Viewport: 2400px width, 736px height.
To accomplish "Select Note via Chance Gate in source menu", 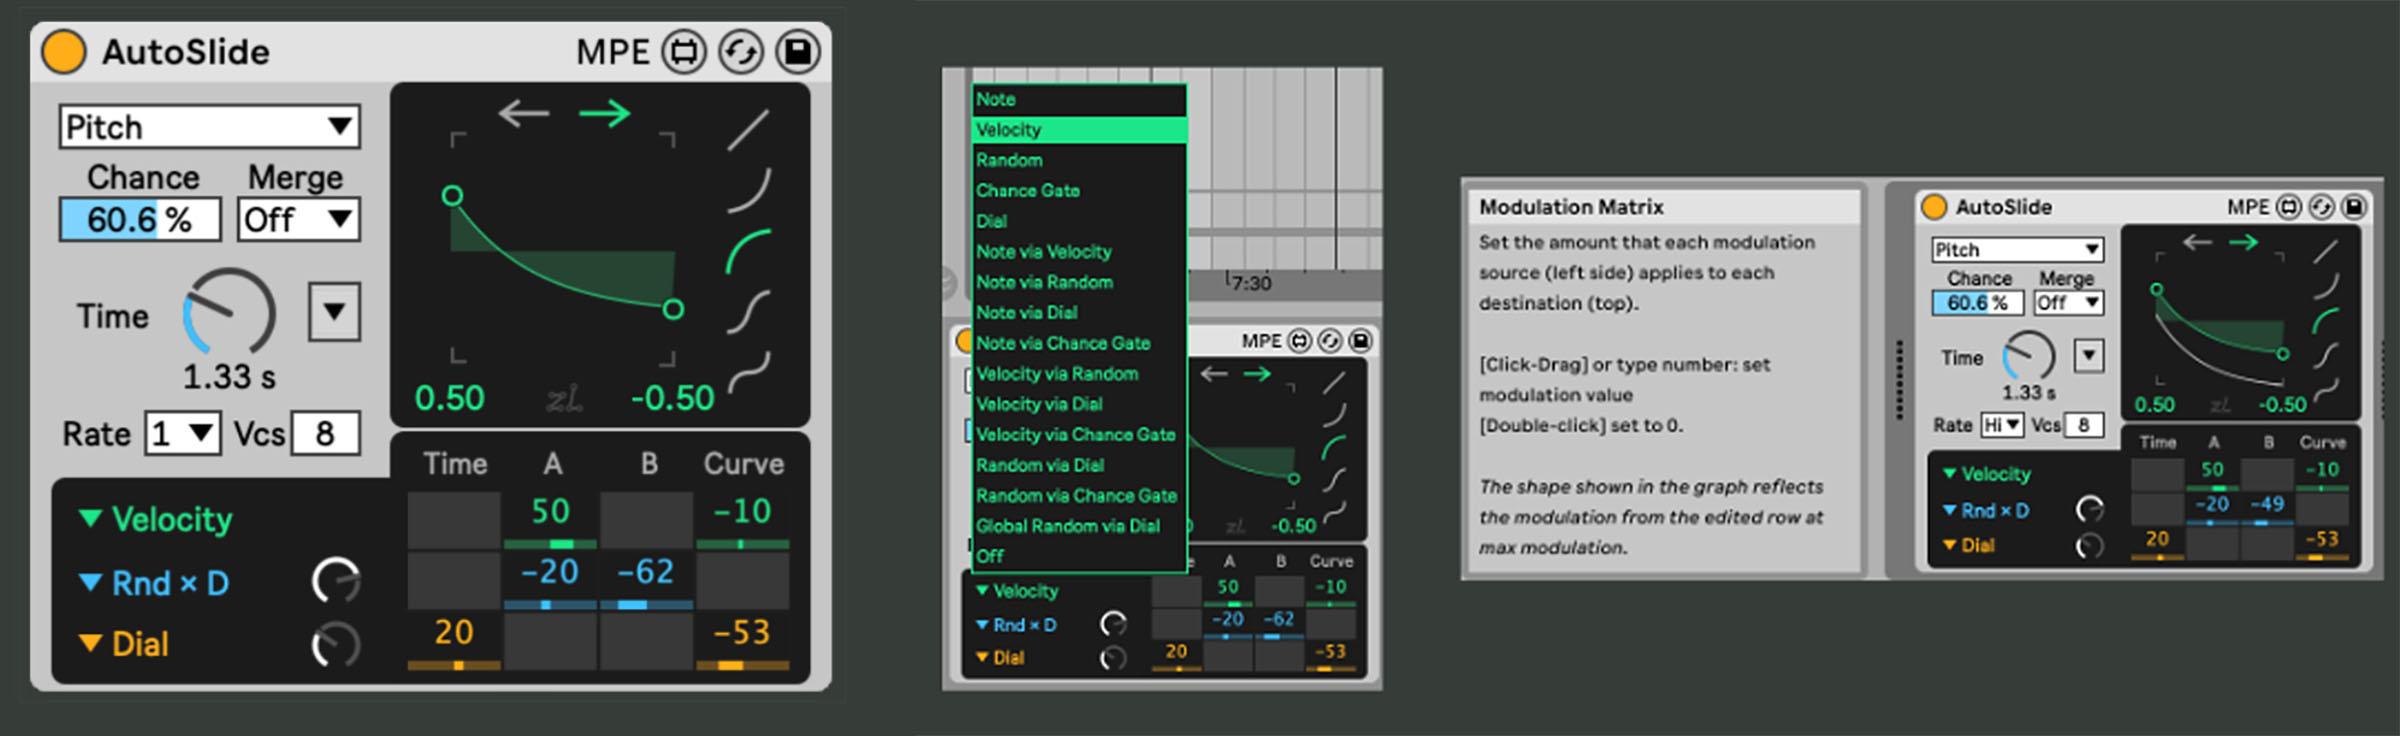I will click(x=1080, y=343).
